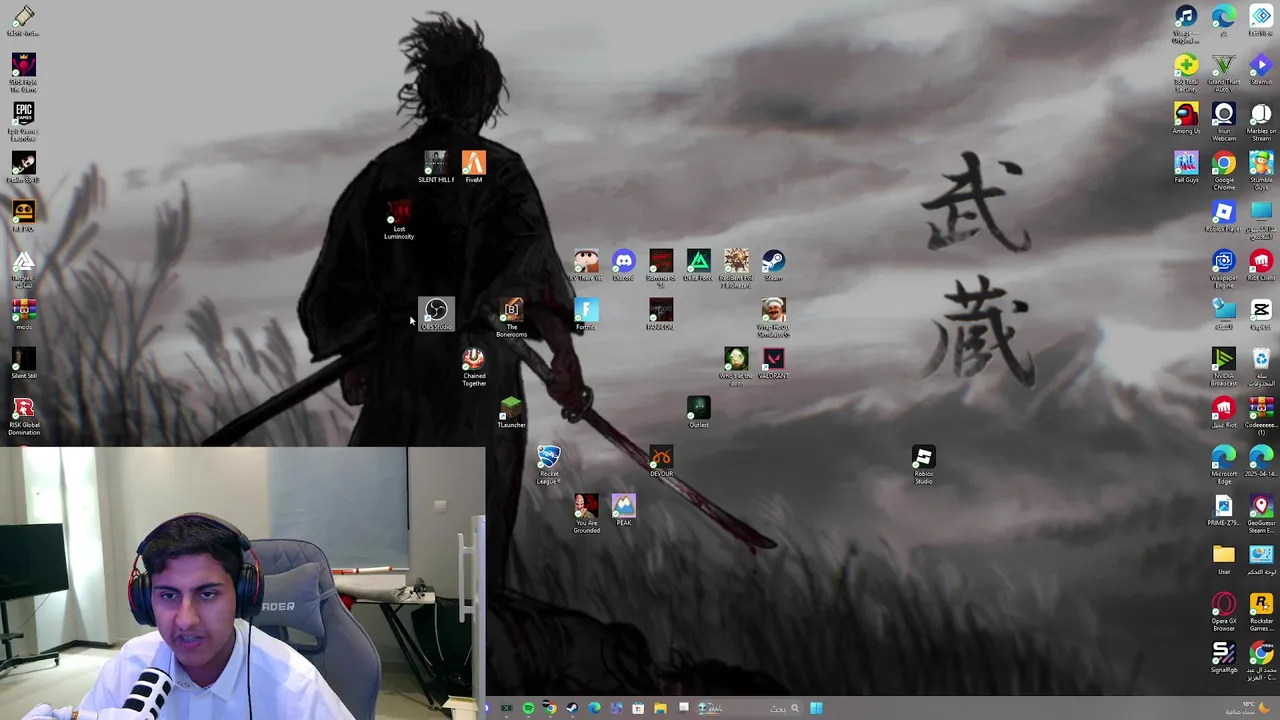Viewport: 1280px width, 720px height.
Task: Launch the Opera GX Browser icon
Action: pos(1224,612)
